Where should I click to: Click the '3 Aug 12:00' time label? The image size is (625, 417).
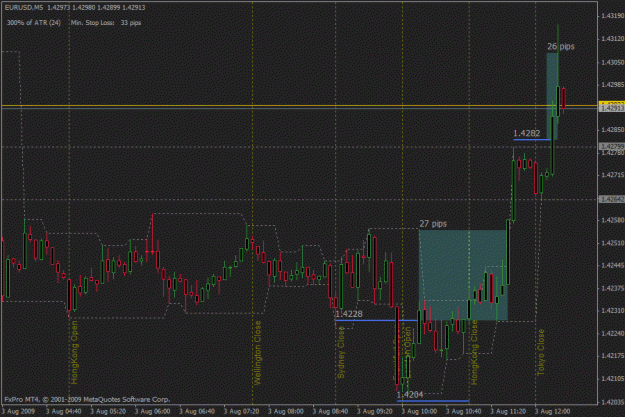(x=552, y=411)
